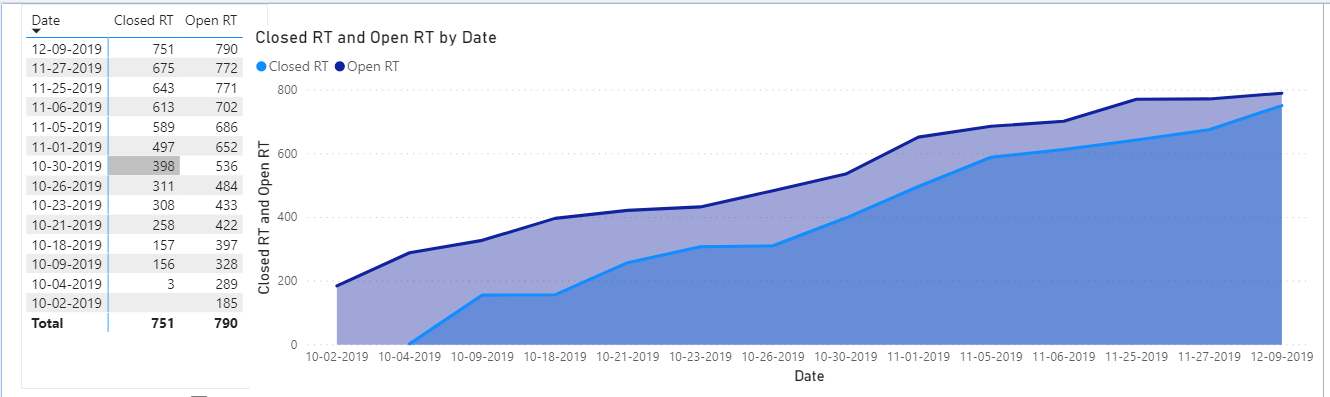
Task: Select table row date 11-27-2019
Action: click(67, 68)
